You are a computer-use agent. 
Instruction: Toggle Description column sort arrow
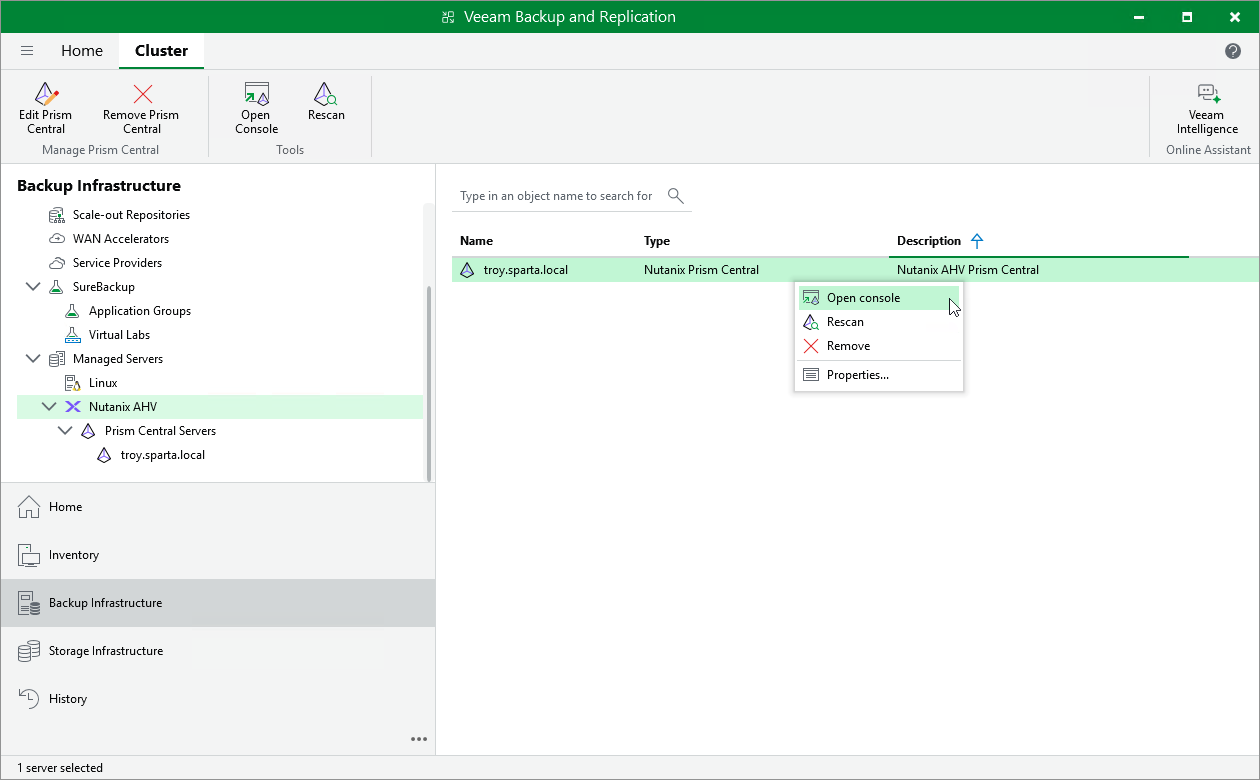(x=978, y=241)
